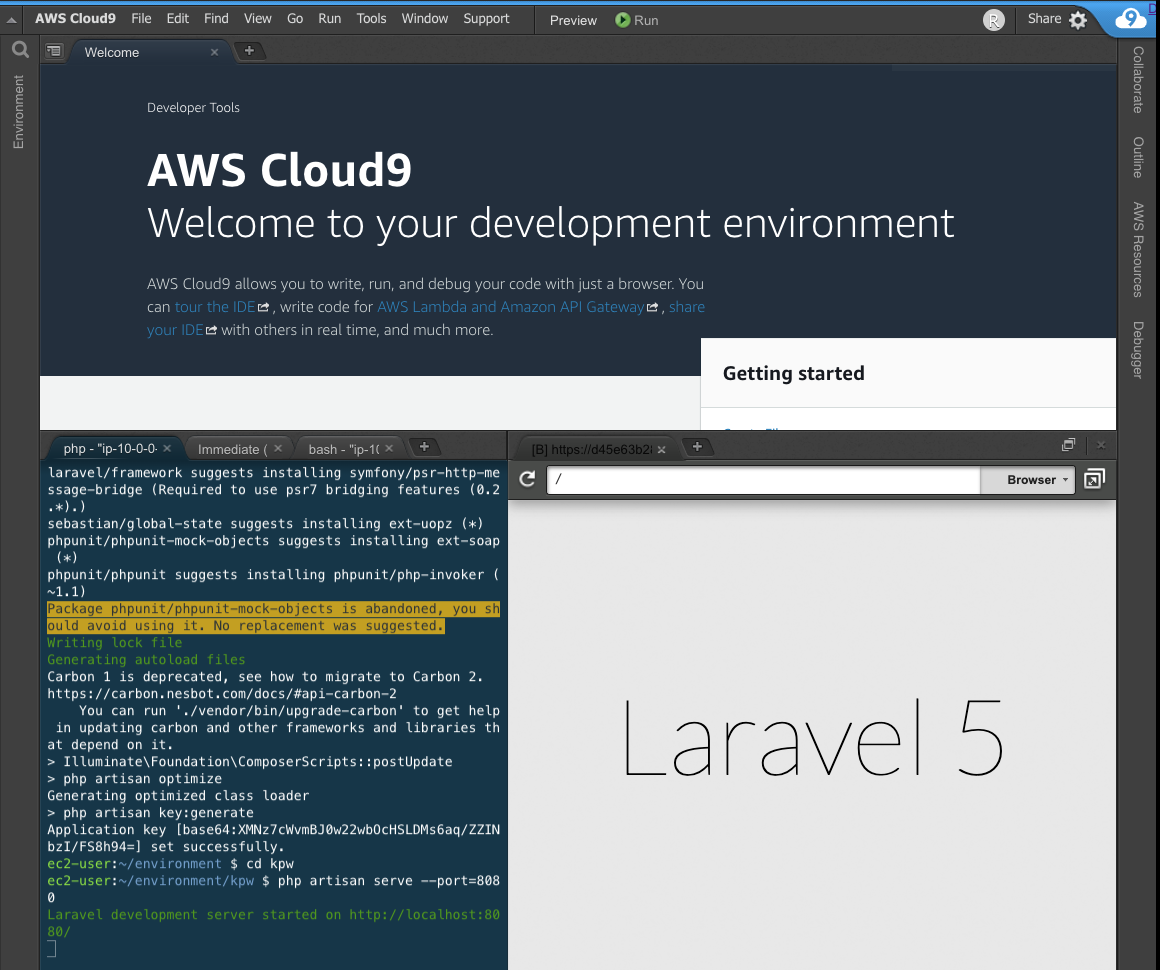Open the Edit menu
Image resolution: width=1160 pixels, height=970 pixels.
coord(178,18)
